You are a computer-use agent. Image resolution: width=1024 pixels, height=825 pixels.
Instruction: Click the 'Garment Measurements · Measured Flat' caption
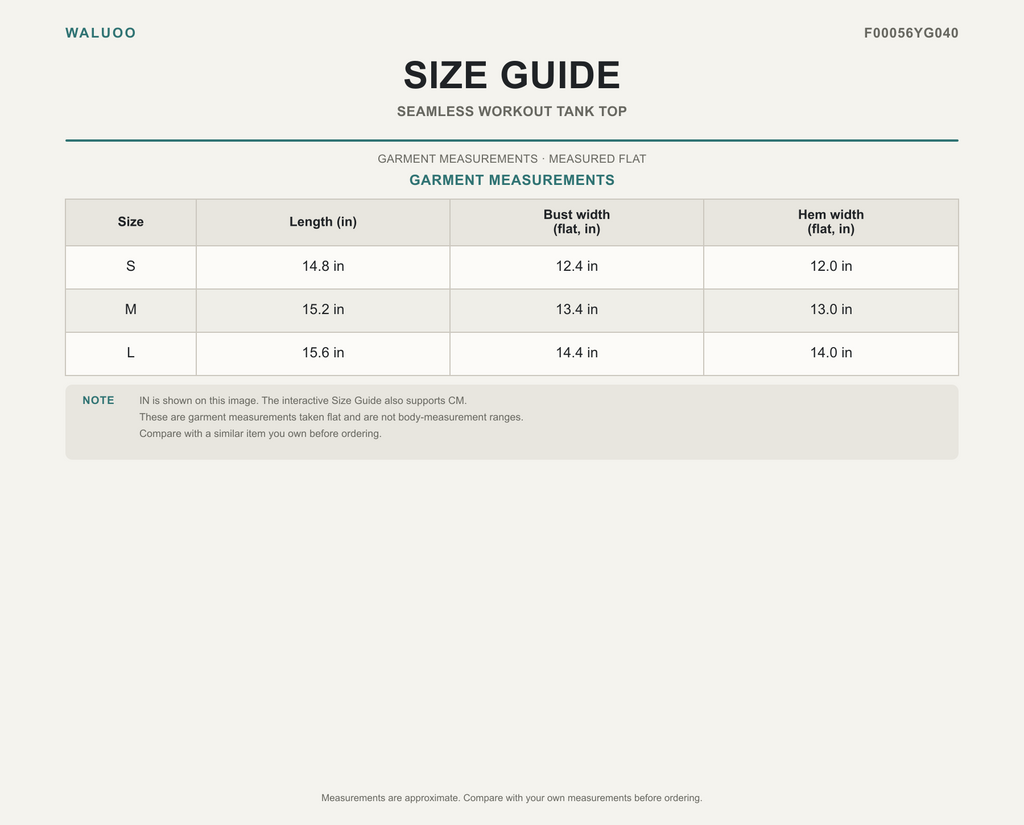[x=512, y=159]
